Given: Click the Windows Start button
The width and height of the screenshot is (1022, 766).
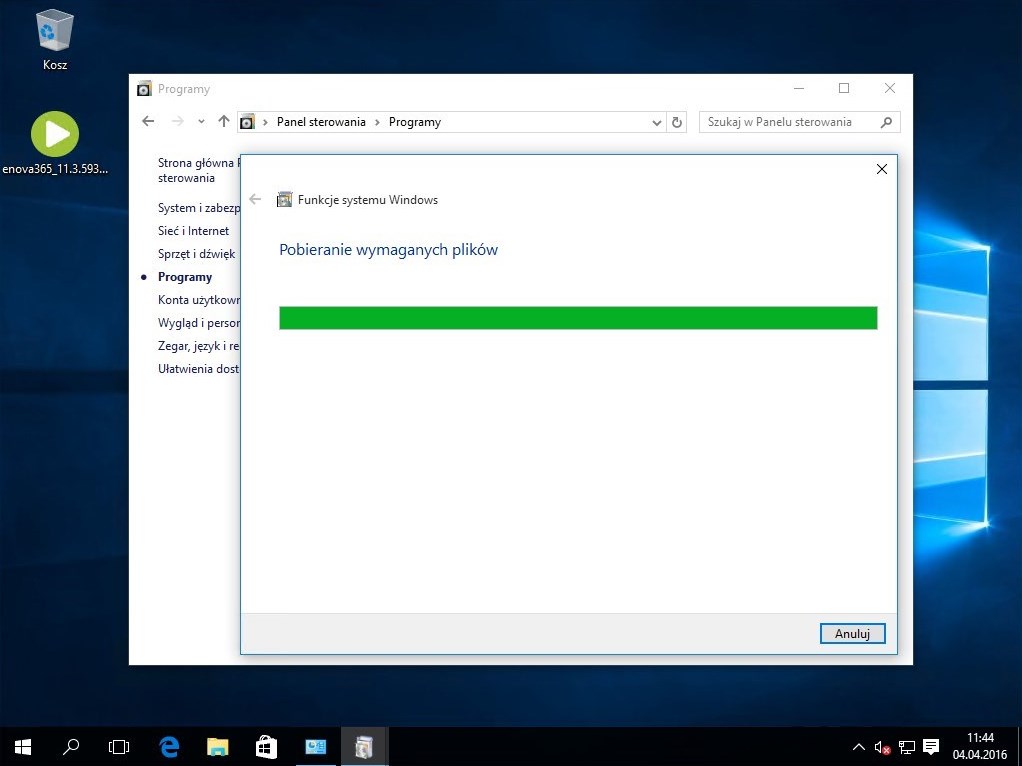Looking at the screenshot, I should (x=23, y=746).
